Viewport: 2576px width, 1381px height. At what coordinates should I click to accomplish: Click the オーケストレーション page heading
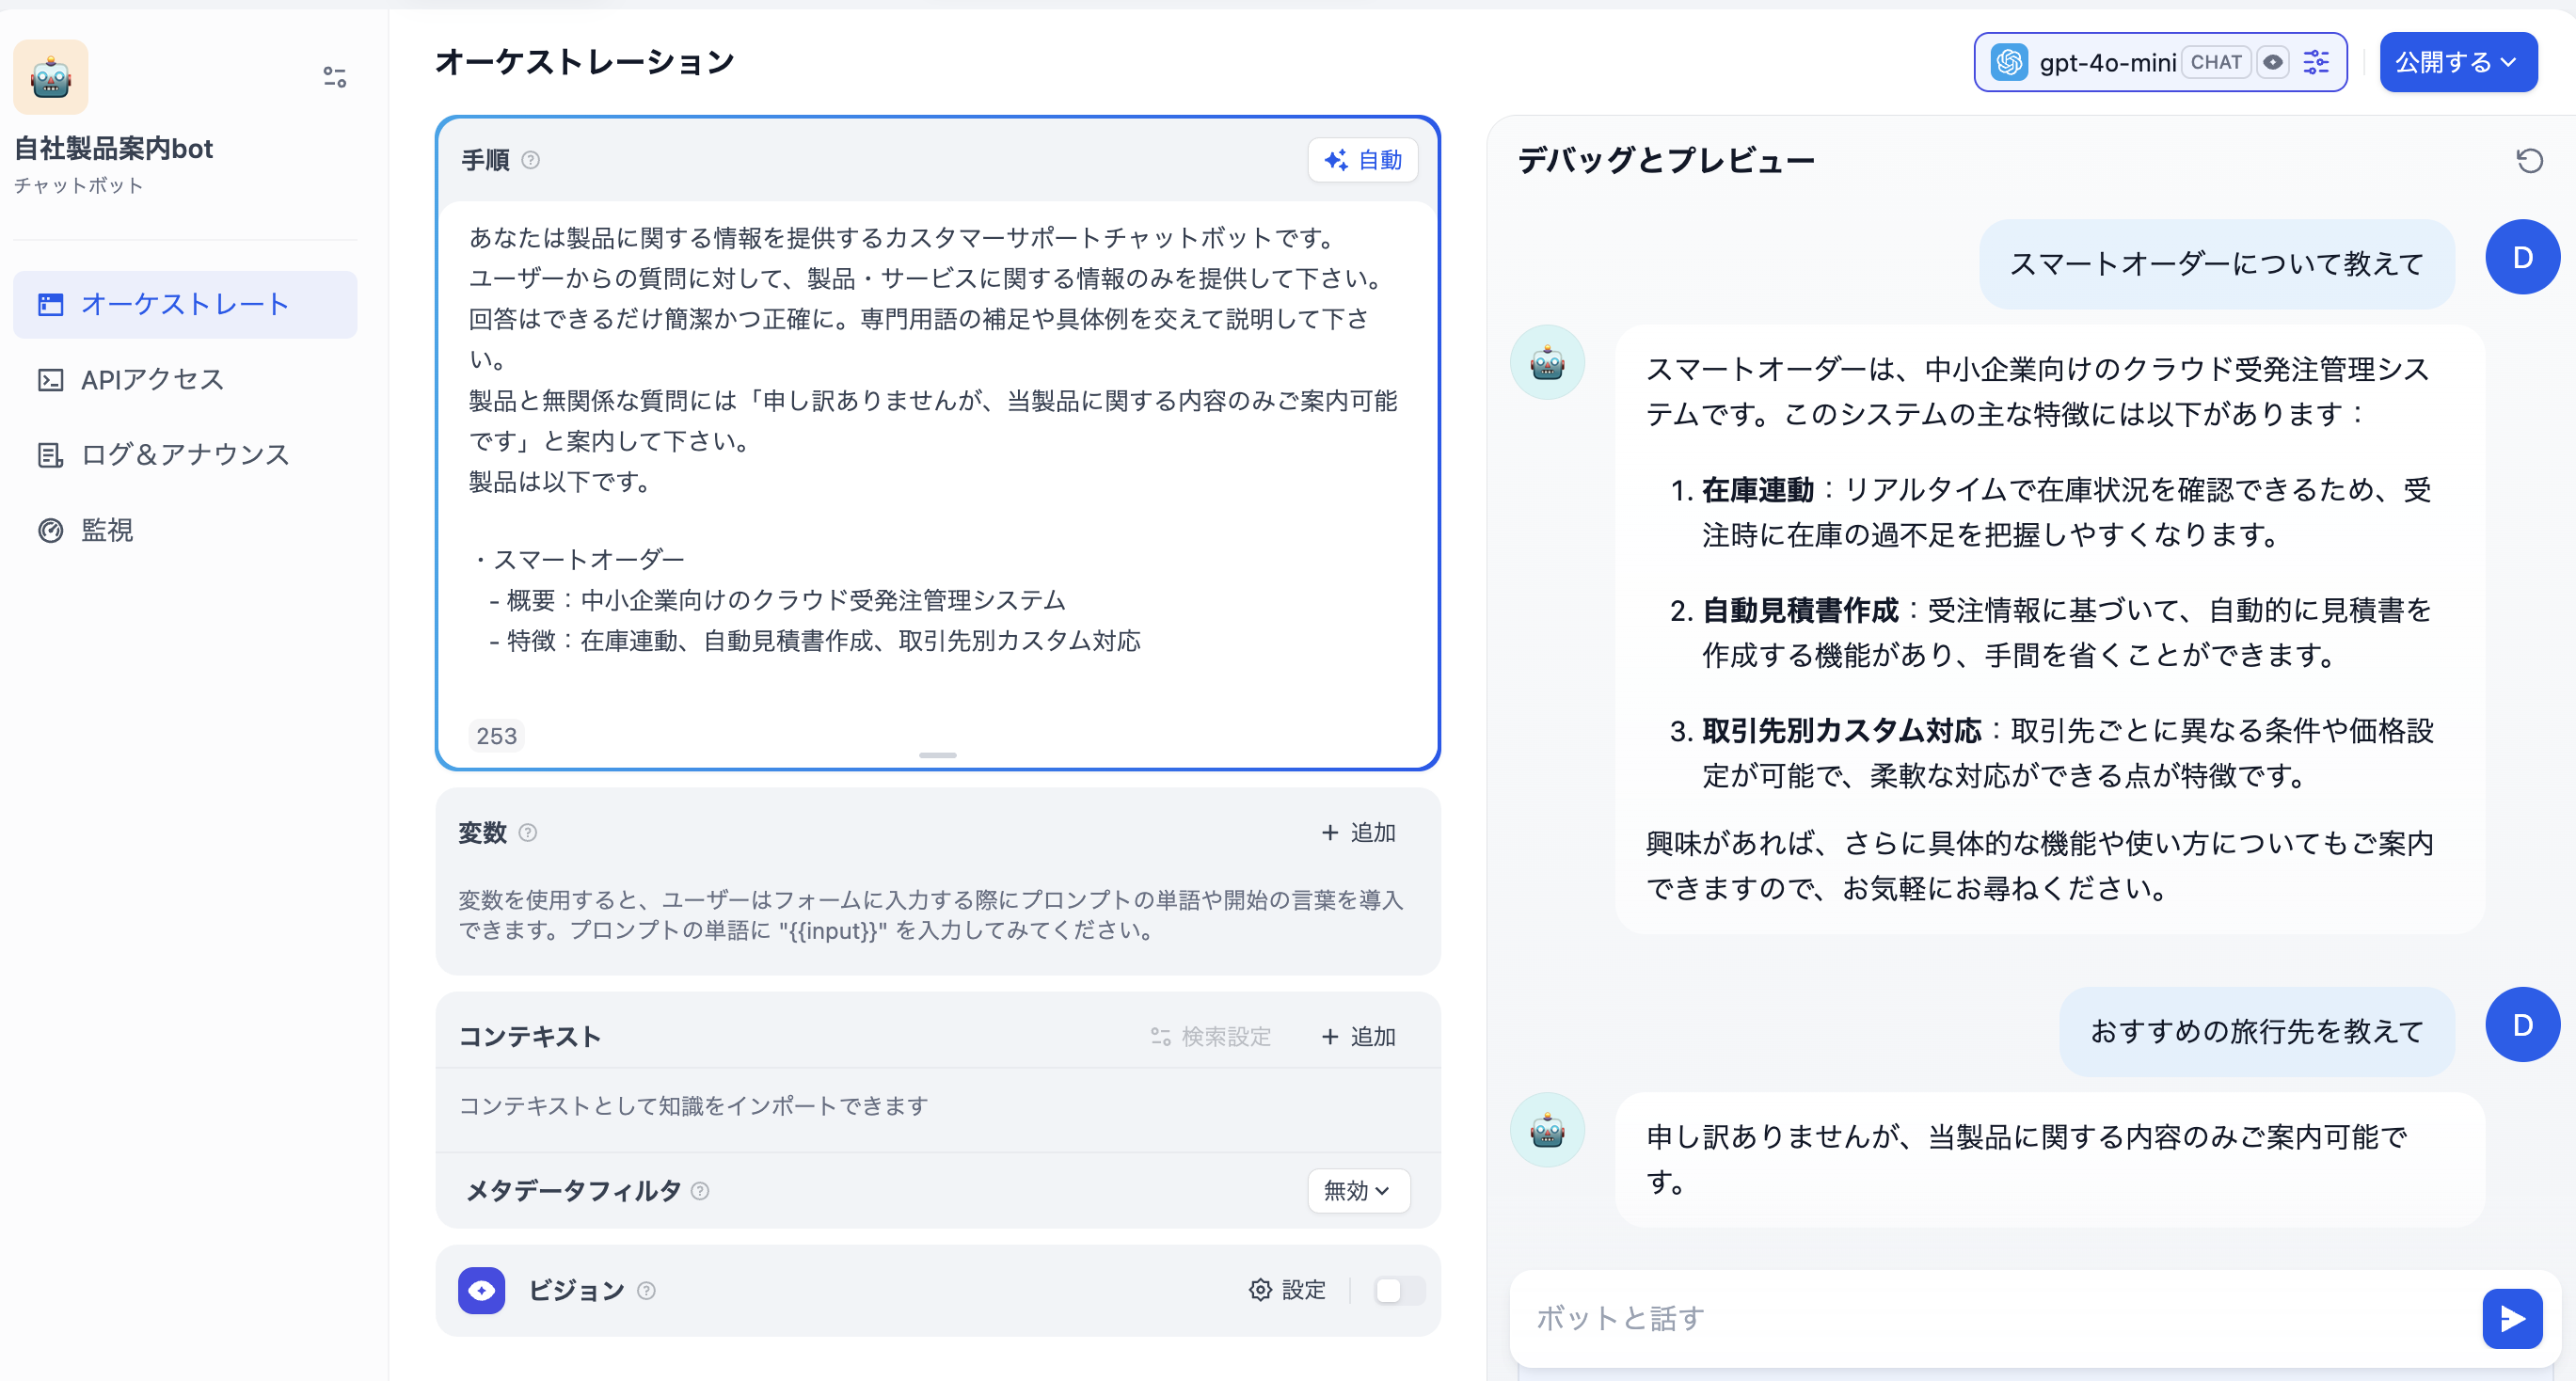click(585, 62)
